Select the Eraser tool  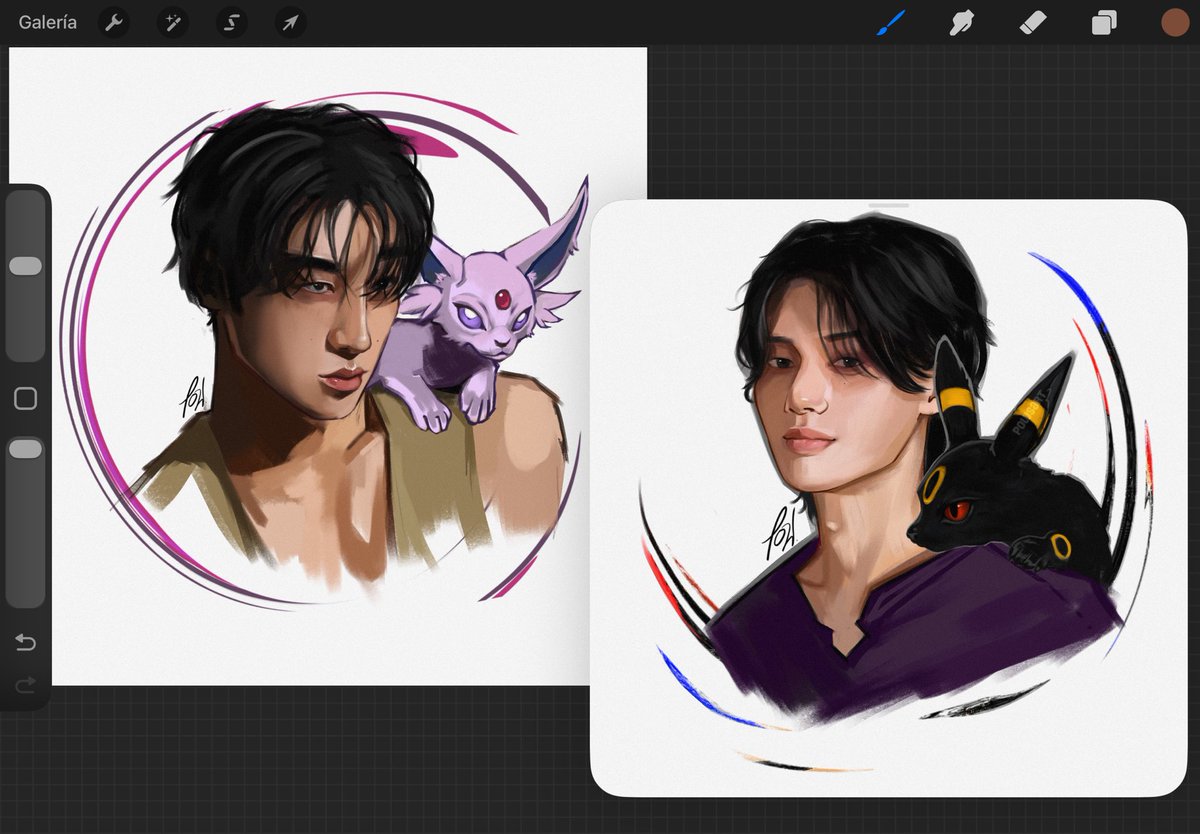point(1032,22)
